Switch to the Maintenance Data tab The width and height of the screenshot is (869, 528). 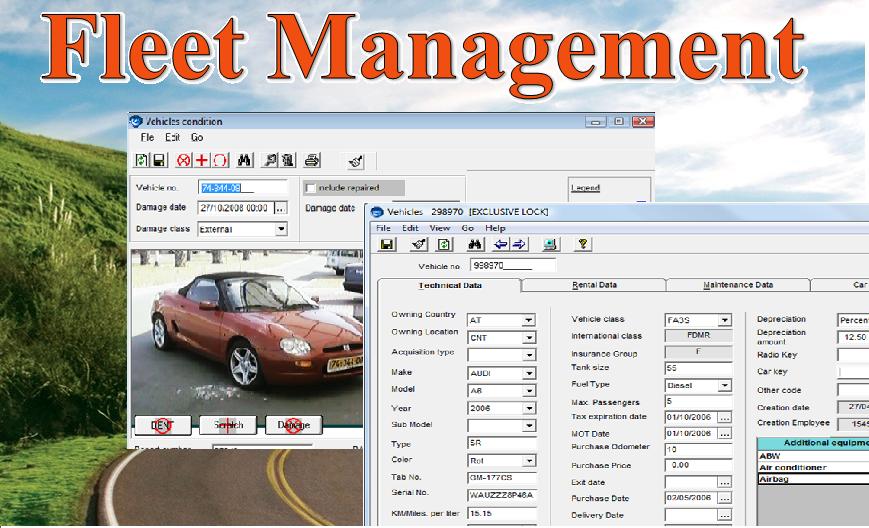(738, 285)
